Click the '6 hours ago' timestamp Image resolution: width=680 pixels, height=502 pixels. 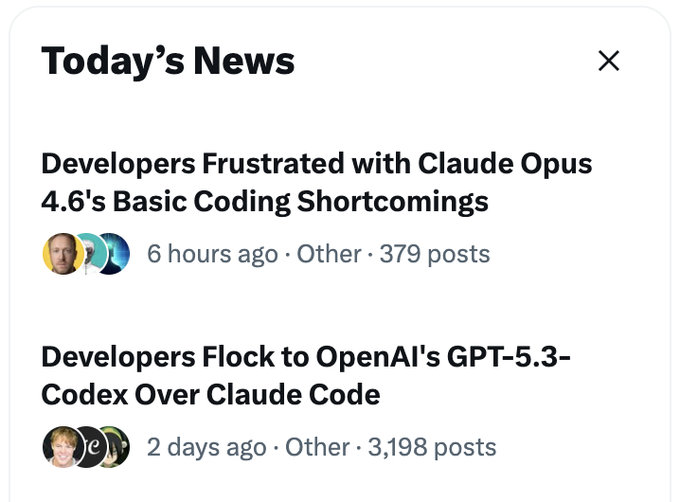point(212,254)
